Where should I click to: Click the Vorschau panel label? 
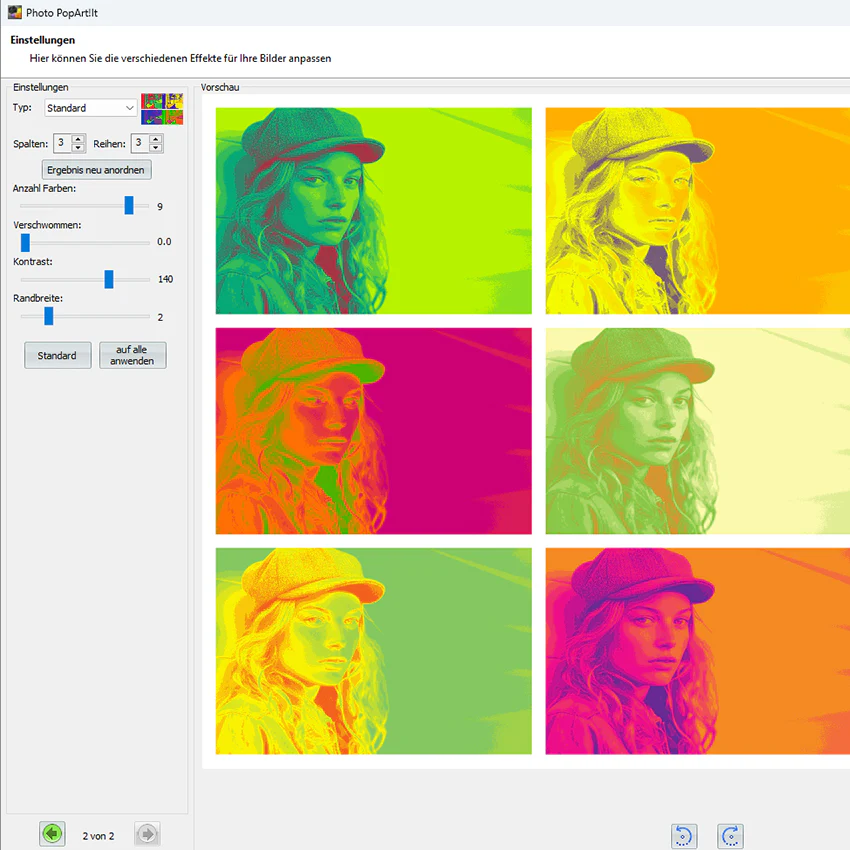(x=220, y=87)
